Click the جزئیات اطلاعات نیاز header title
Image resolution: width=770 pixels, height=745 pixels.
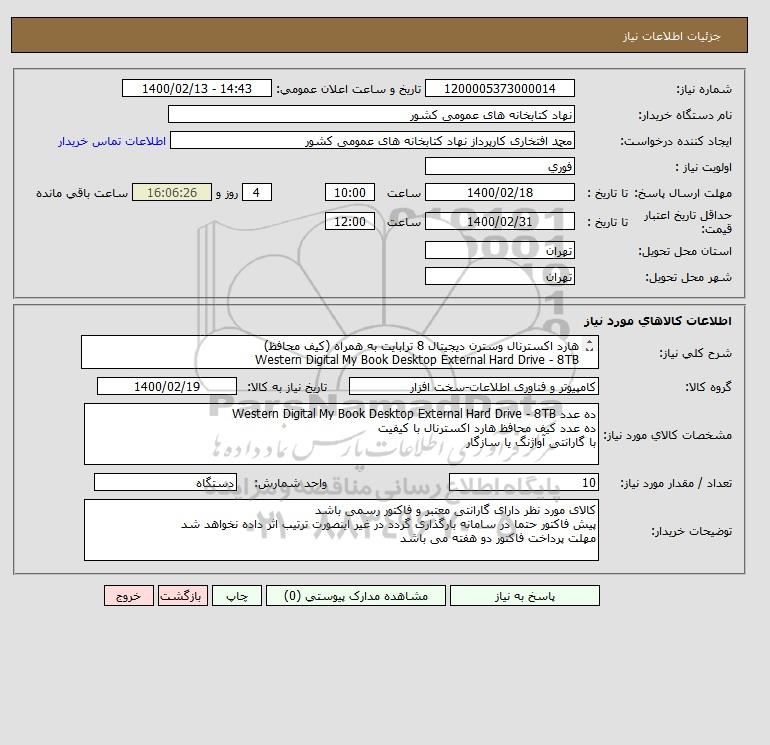671,36
